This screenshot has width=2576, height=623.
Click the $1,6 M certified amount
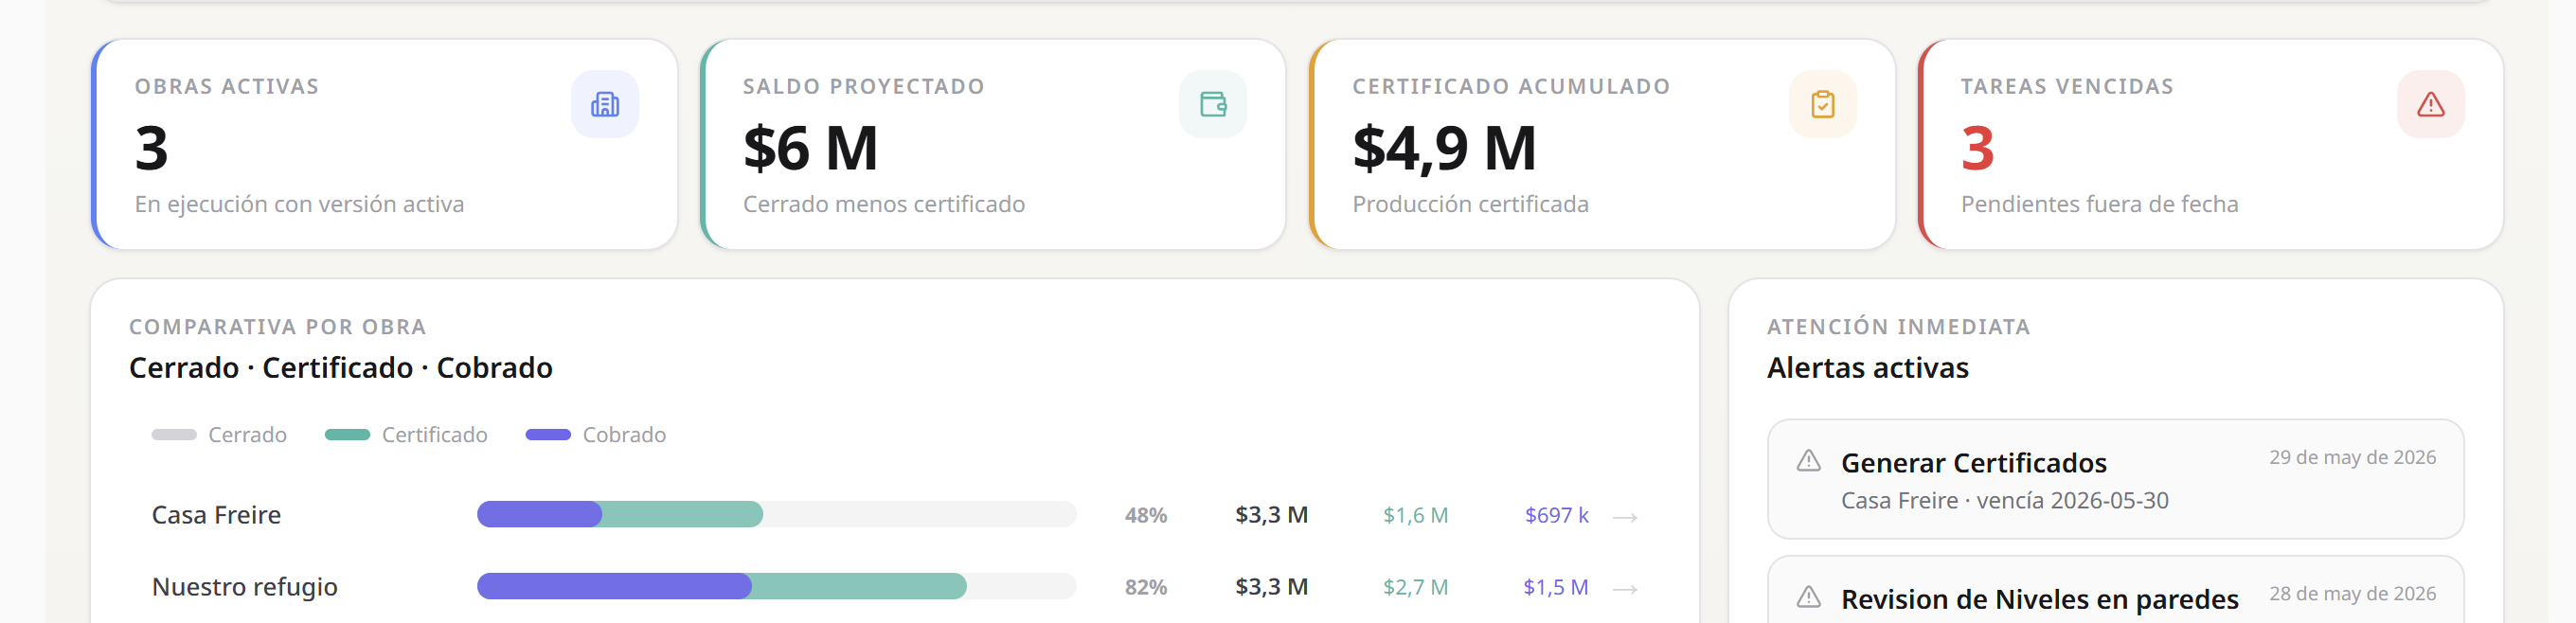click(1415, 516)
